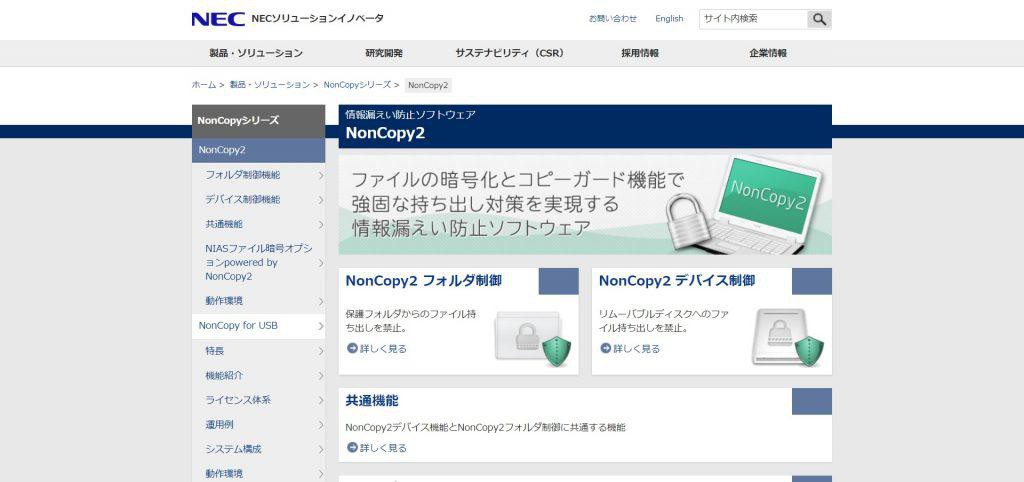Open NonCopy for USB sidebar item
Viewport: 1024px width, 482px height.
(x=259, y=325)
